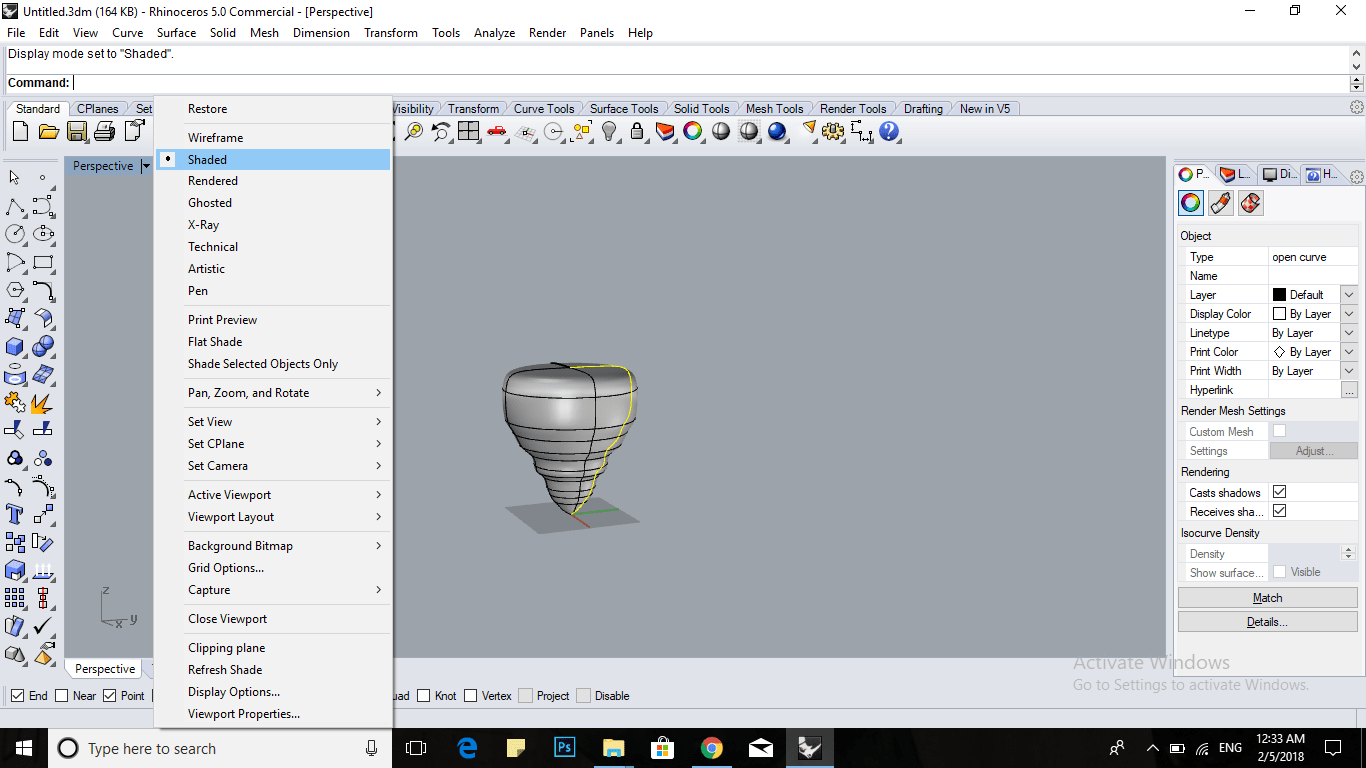Toggle the Near osnap checkbox
Viewport: 1366px width, 768px height.
(62, 696)
